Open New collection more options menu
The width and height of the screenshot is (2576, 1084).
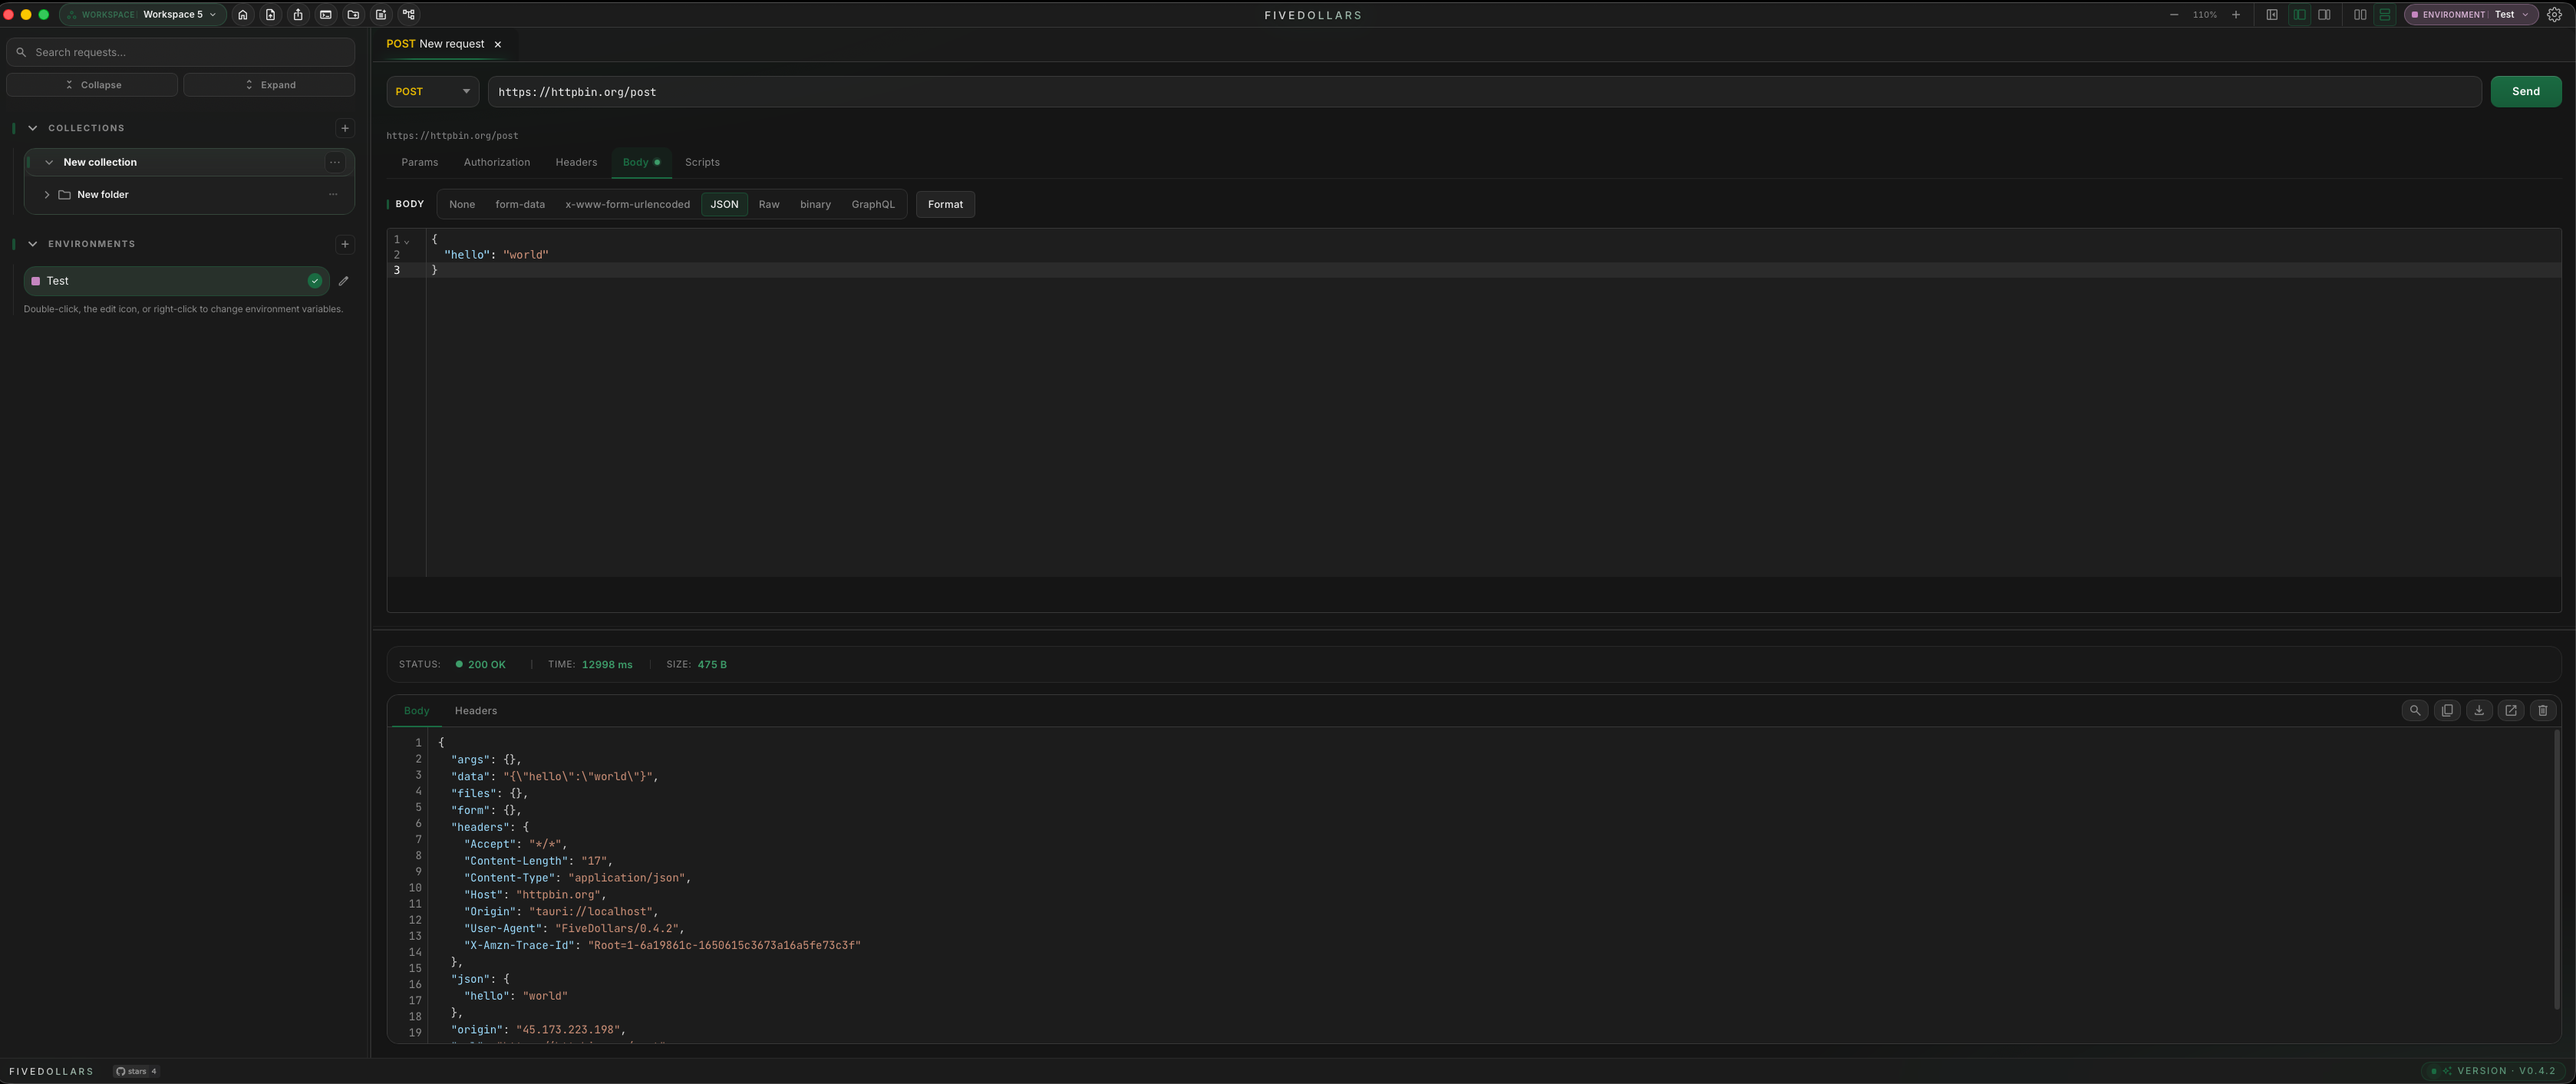click(x=335, y=162)
